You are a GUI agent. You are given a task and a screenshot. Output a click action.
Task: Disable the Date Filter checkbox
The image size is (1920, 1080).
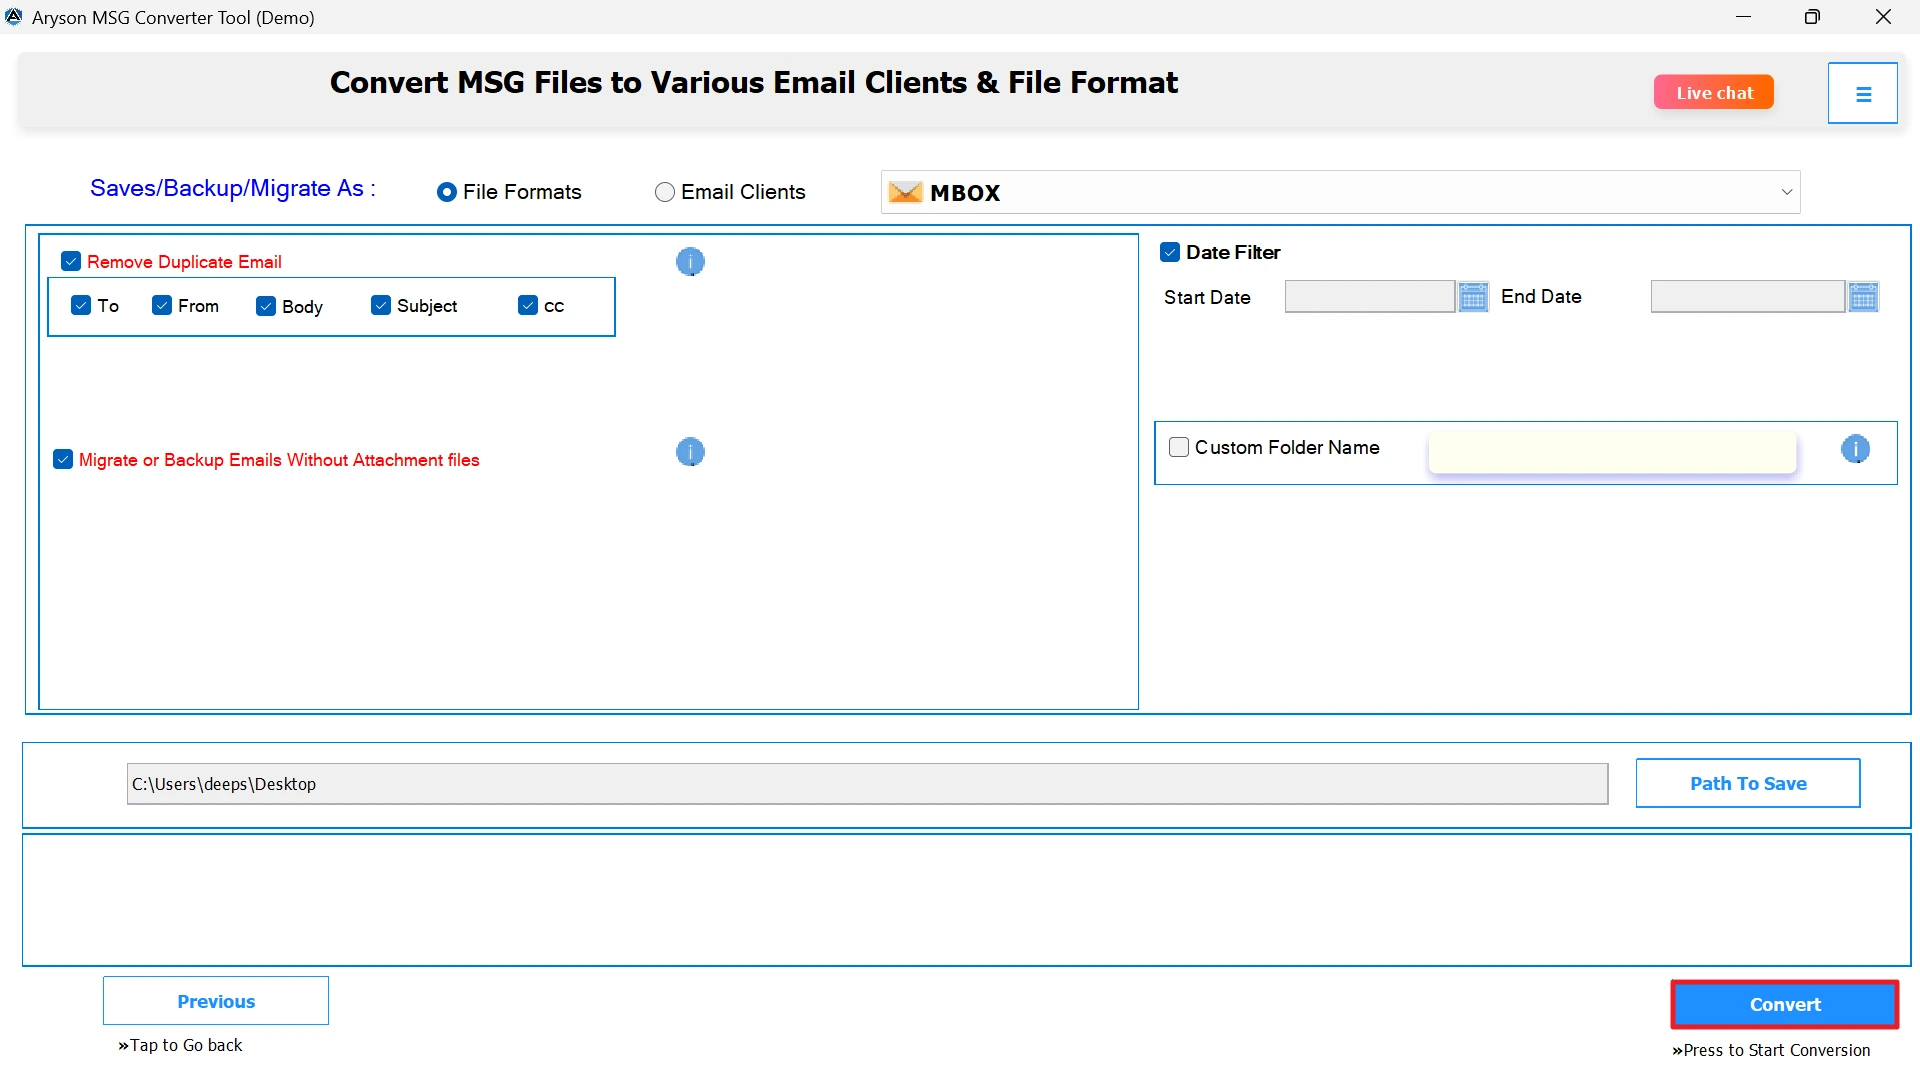(x=1170, y=252)
